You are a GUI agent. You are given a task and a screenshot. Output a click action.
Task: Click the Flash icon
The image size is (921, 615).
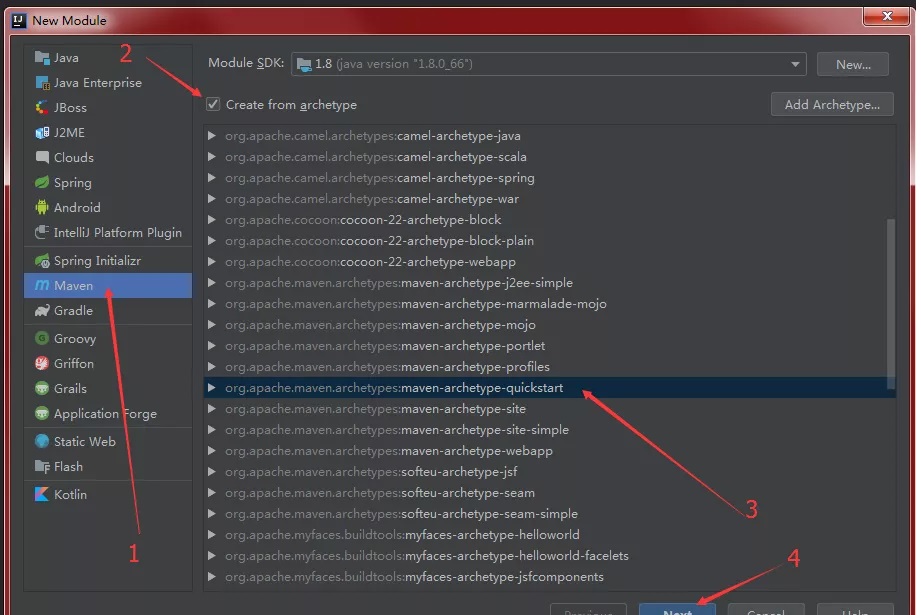(x=42, y=466)
